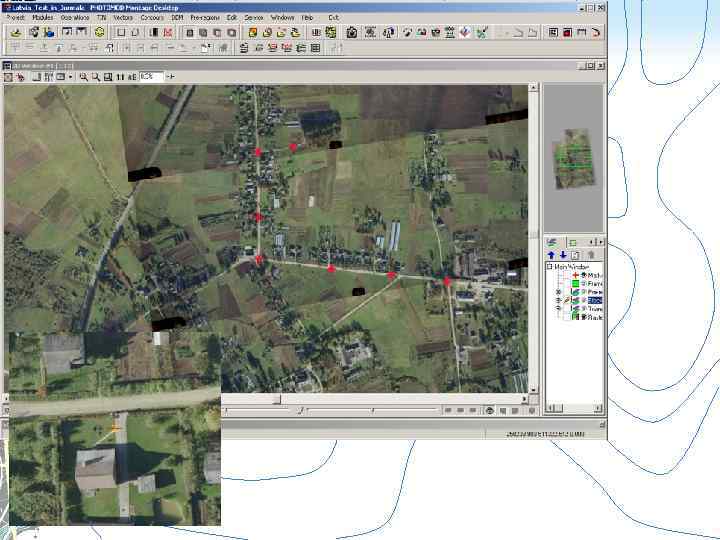
Task: Select the layer with green square icon
Action: tap(594, 283)
